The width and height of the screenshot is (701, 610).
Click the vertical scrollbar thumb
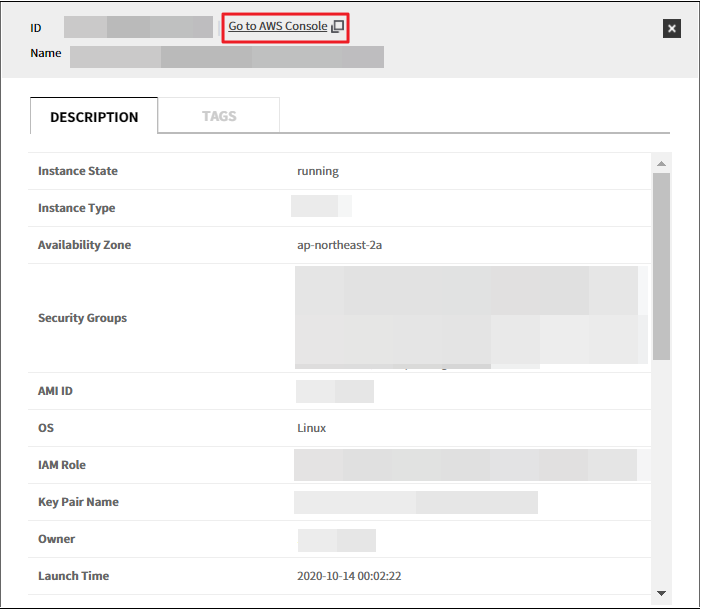click(x=661, y=265)
